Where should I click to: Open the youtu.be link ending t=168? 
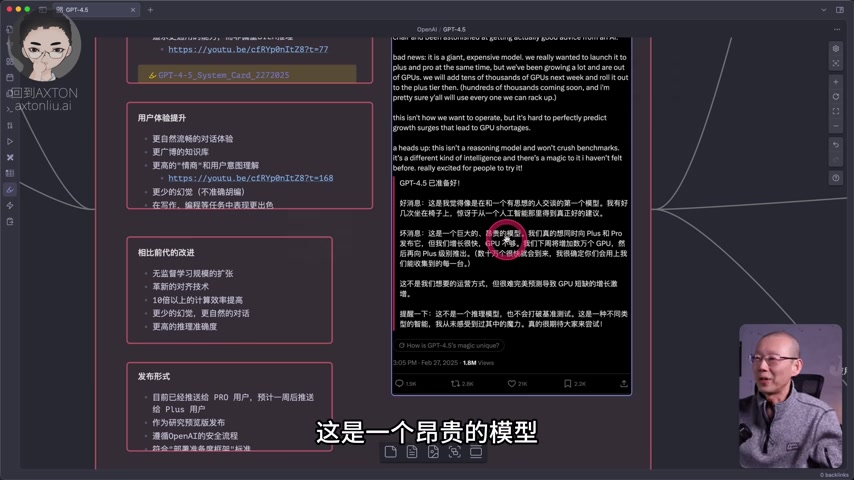click(251, 178)
